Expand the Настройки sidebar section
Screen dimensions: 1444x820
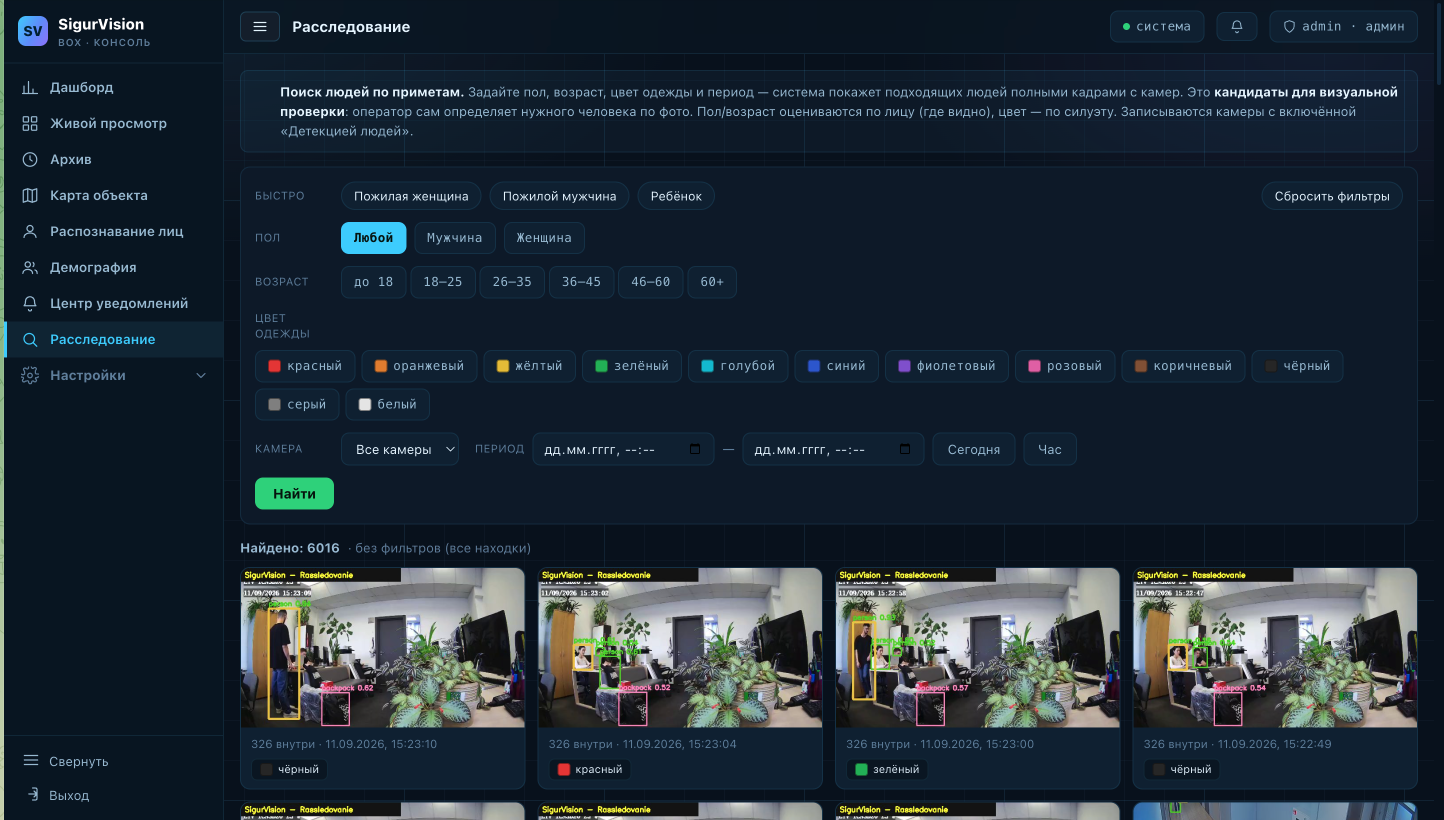pyautogui.click(x=114, y=375)
